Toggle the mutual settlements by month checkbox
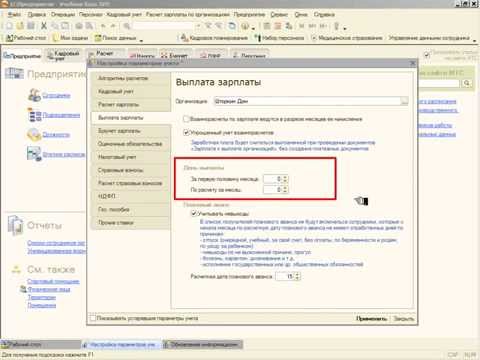480x360 pixels. point(186,119)
